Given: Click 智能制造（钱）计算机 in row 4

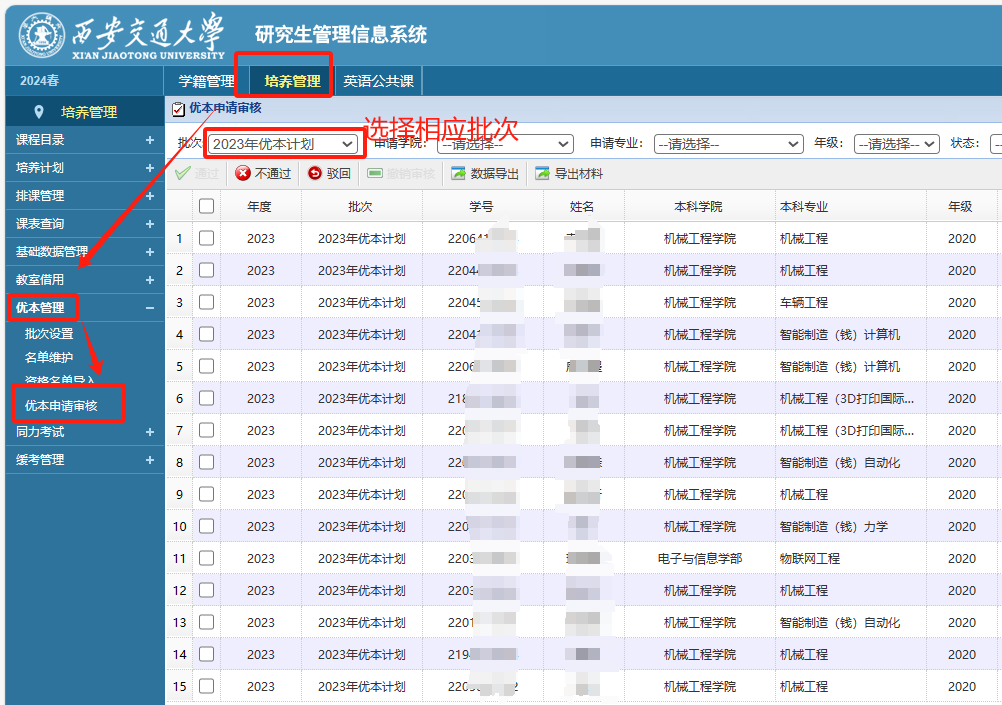Looking at the screenshot, I should click(840, 334).
